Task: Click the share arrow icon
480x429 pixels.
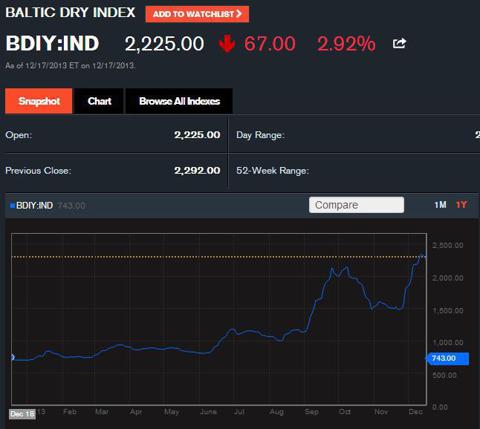Action: point(399,43)
